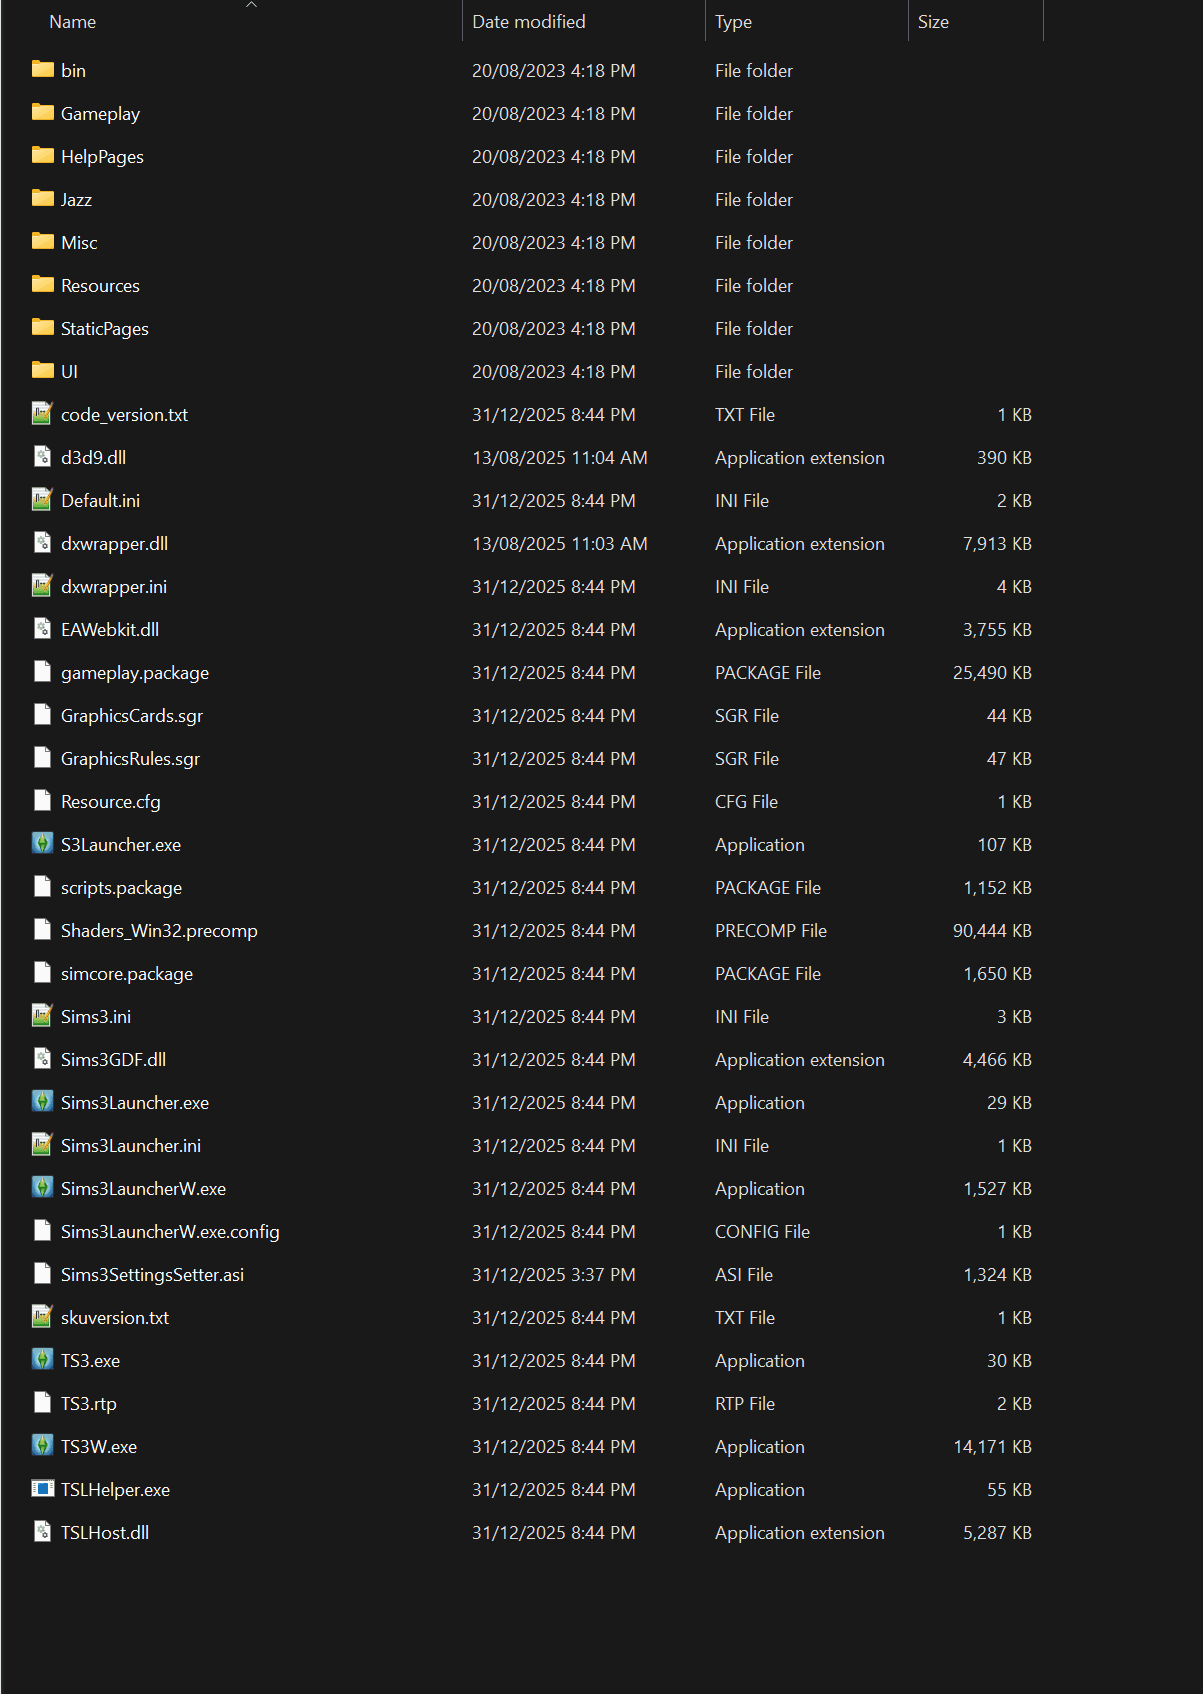Select the date 13/08/2025 11:03 AM
Viewport: 1203px width, 1694px height.
pos(560,544)
